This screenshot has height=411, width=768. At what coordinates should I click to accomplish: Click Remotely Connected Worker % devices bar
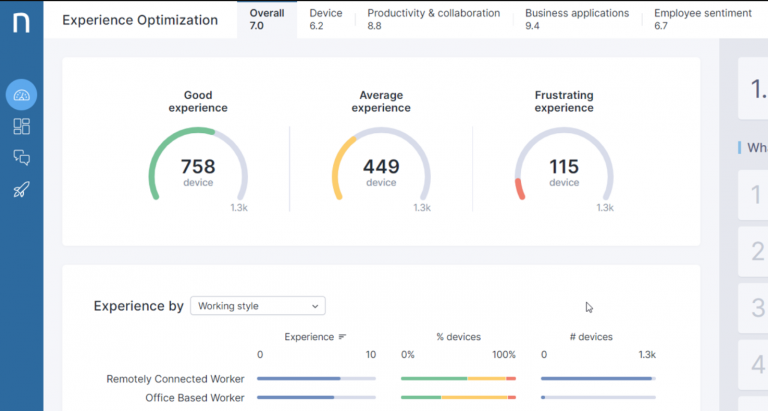[458, 379]
